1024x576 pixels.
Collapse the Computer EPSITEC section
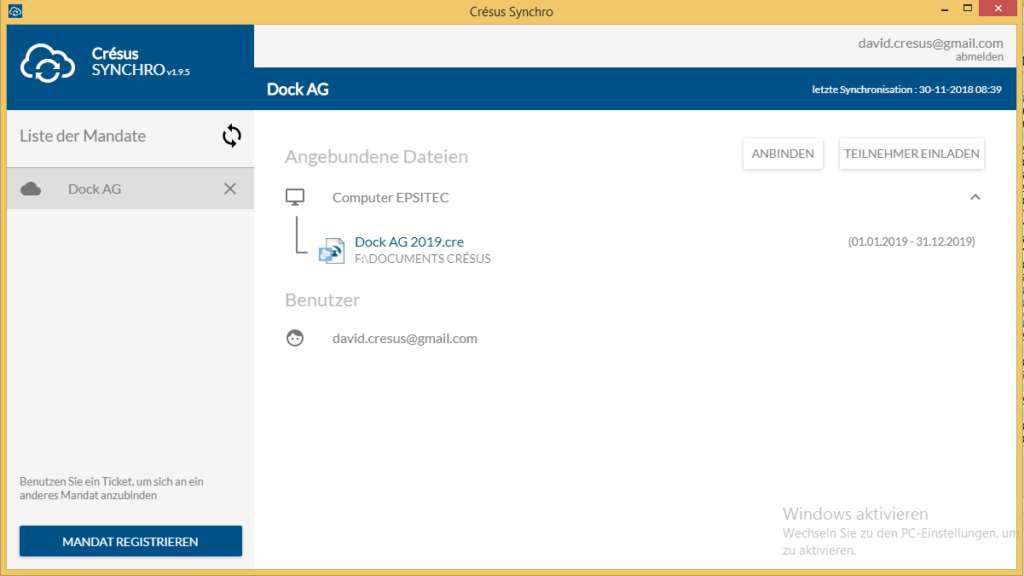coord(975,197)
